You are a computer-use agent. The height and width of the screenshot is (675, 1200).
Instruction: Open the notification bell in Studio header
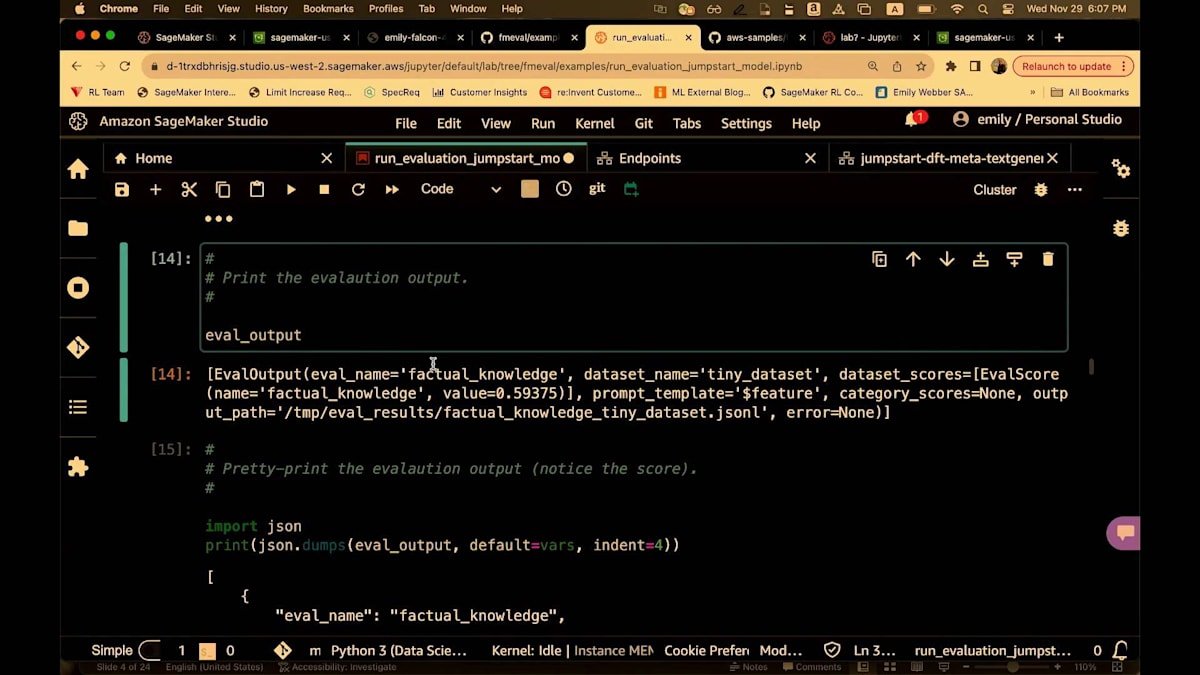913,120
